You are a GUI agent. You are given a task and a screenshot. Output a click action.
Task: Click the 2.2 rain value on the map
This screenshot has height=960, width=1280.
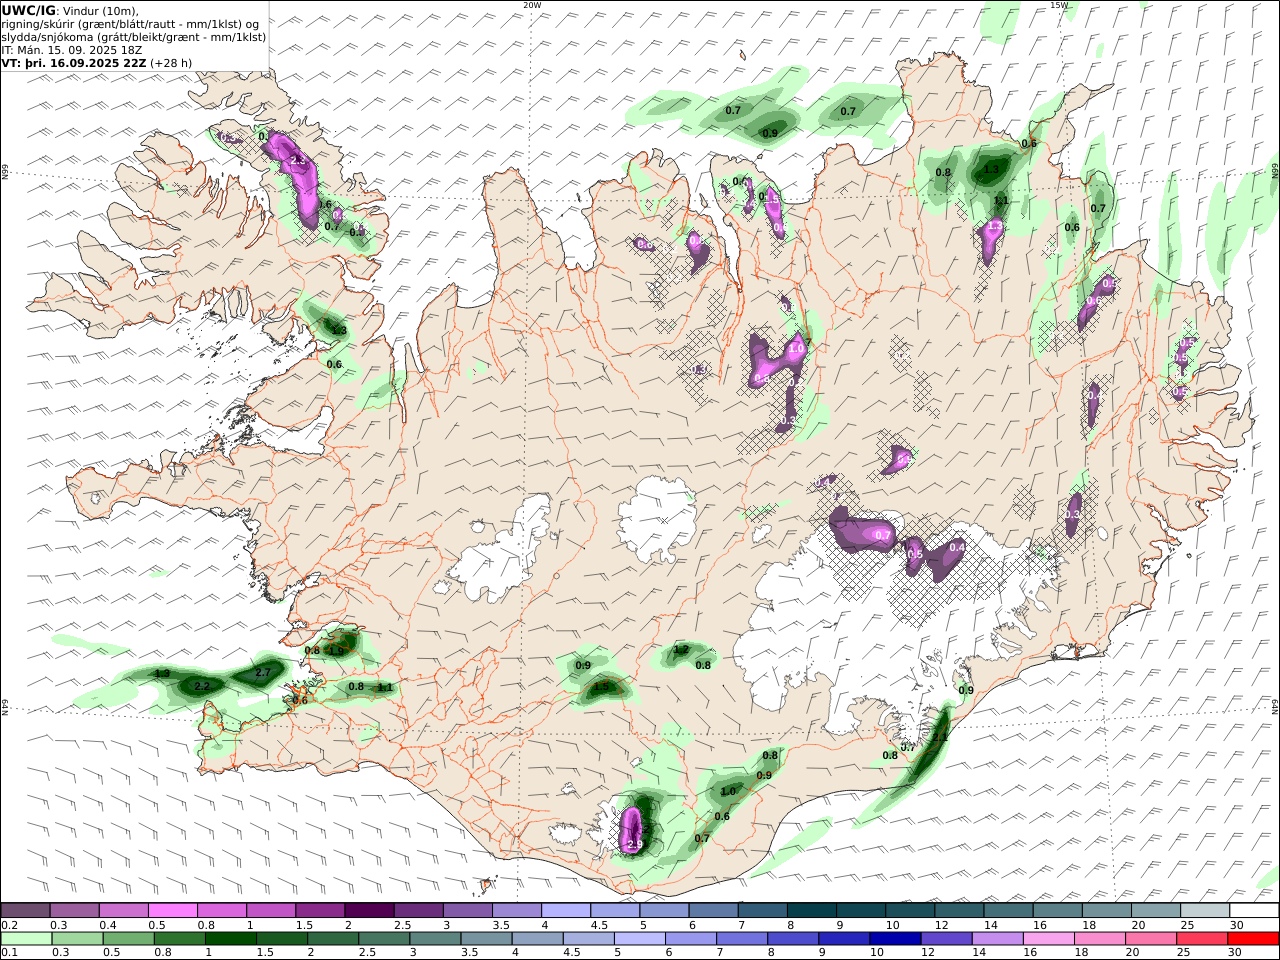pos(201,686)
